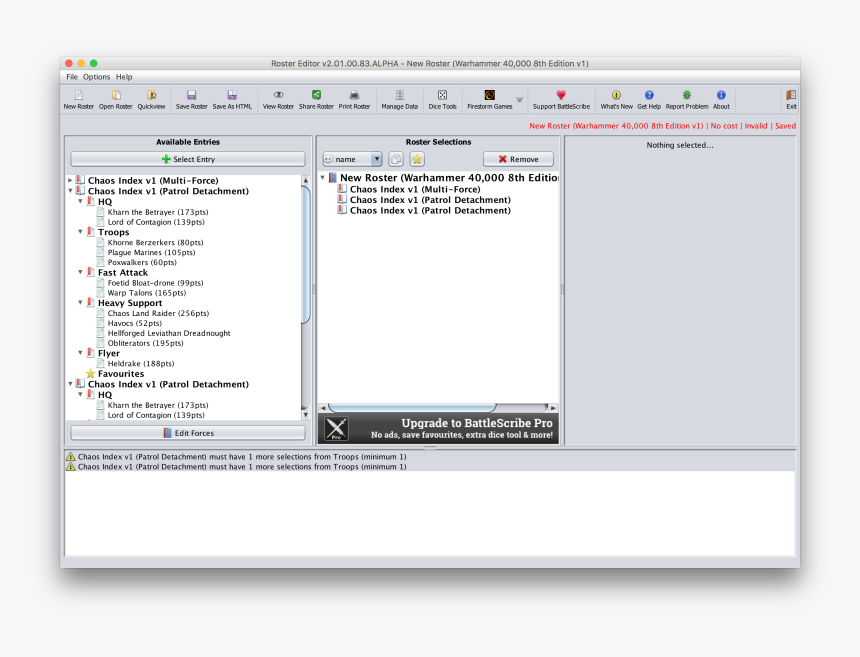
Task: Collapse New Roster root in Roster Selections
Action: 323,178
